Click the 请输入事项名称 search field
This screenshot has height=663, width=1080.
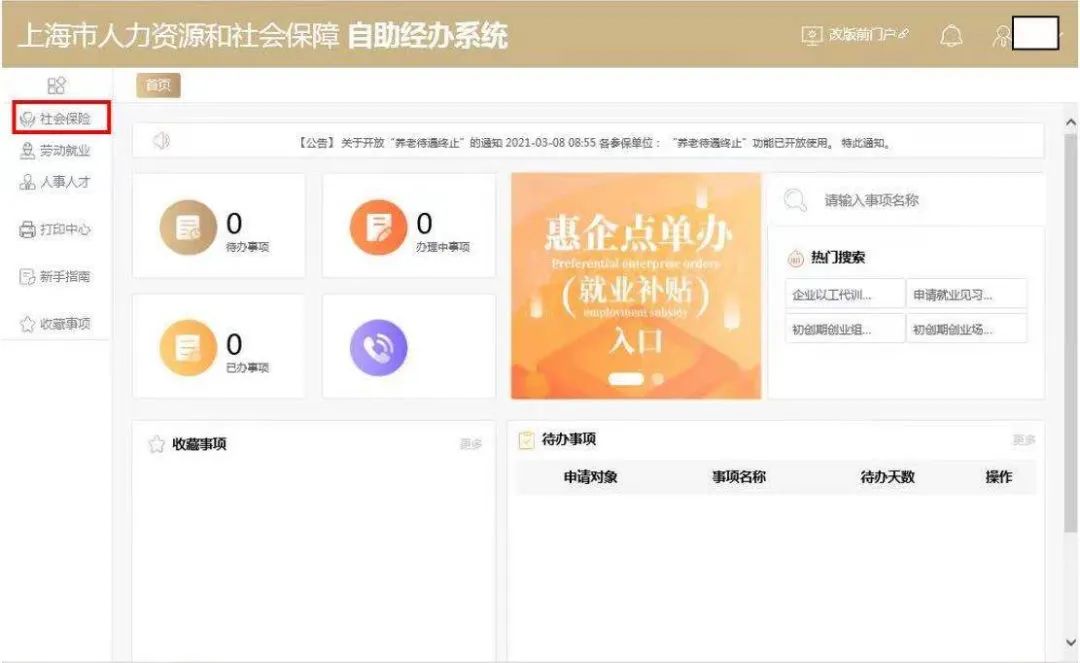920,200
